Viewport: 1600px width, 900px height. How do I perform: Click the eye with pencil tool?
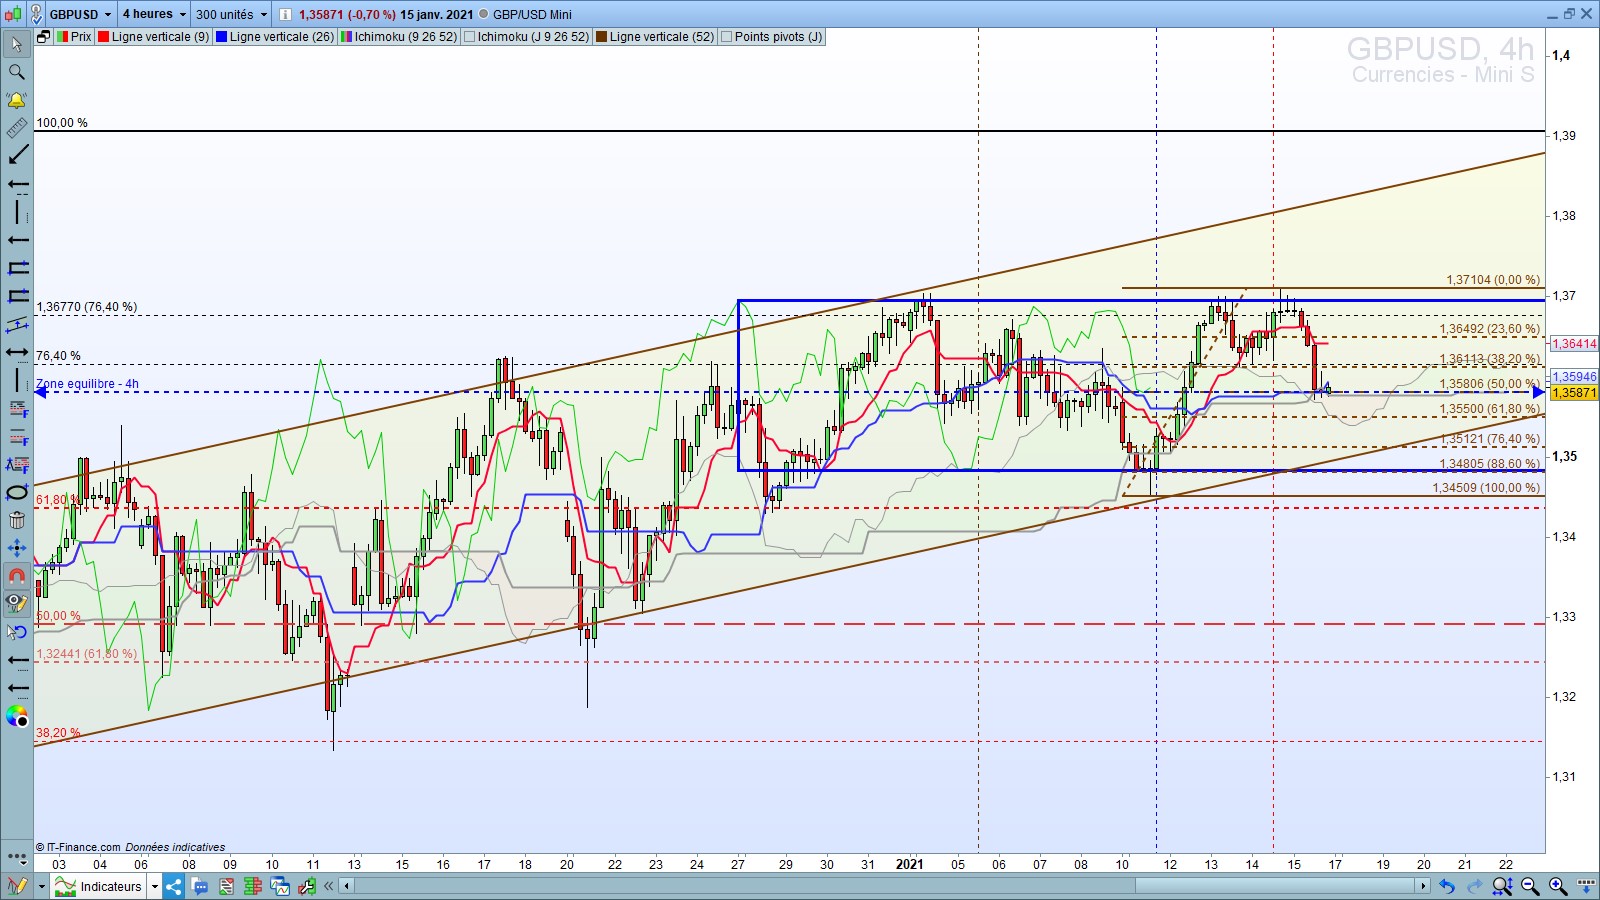[17, 604]
